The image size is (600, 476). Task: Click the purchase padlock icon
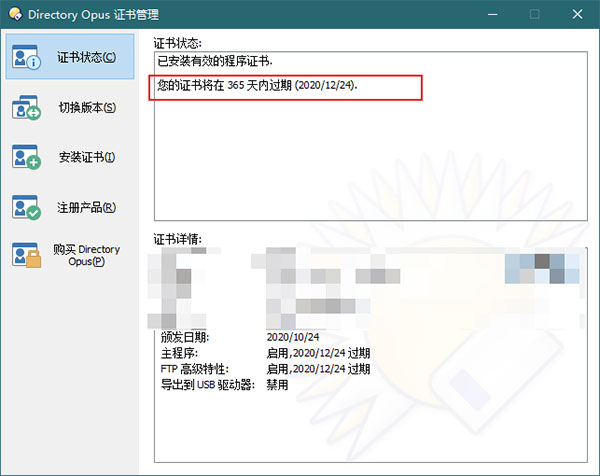pyautogui.click(x=26, y=255)
